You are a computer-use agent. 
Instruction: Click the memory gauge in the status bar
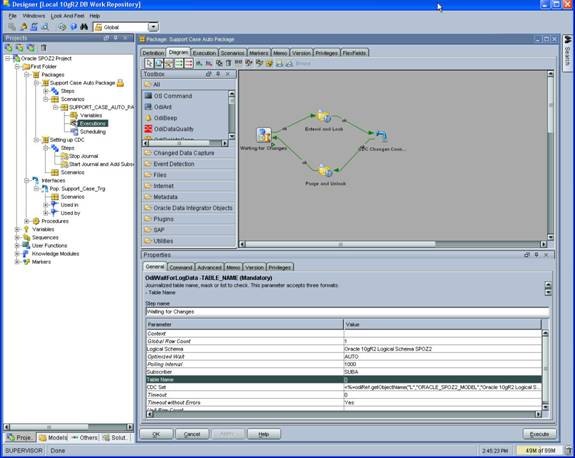pyautogui.click(x=540, y=450)
